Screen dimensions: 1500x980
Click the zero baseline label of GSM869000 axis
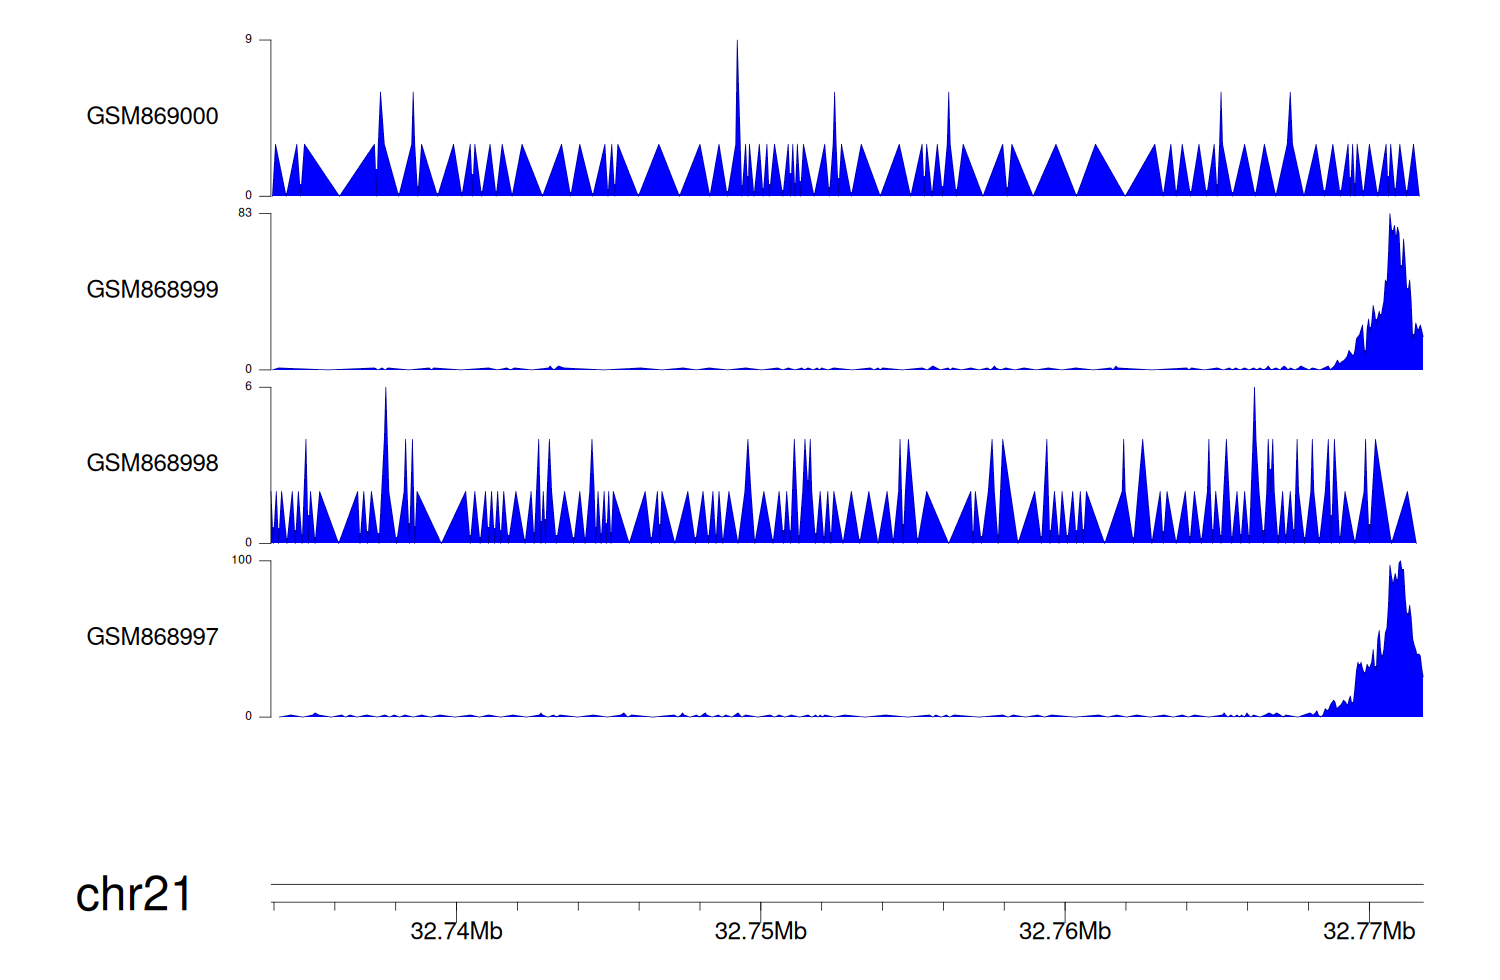[249, 196]
